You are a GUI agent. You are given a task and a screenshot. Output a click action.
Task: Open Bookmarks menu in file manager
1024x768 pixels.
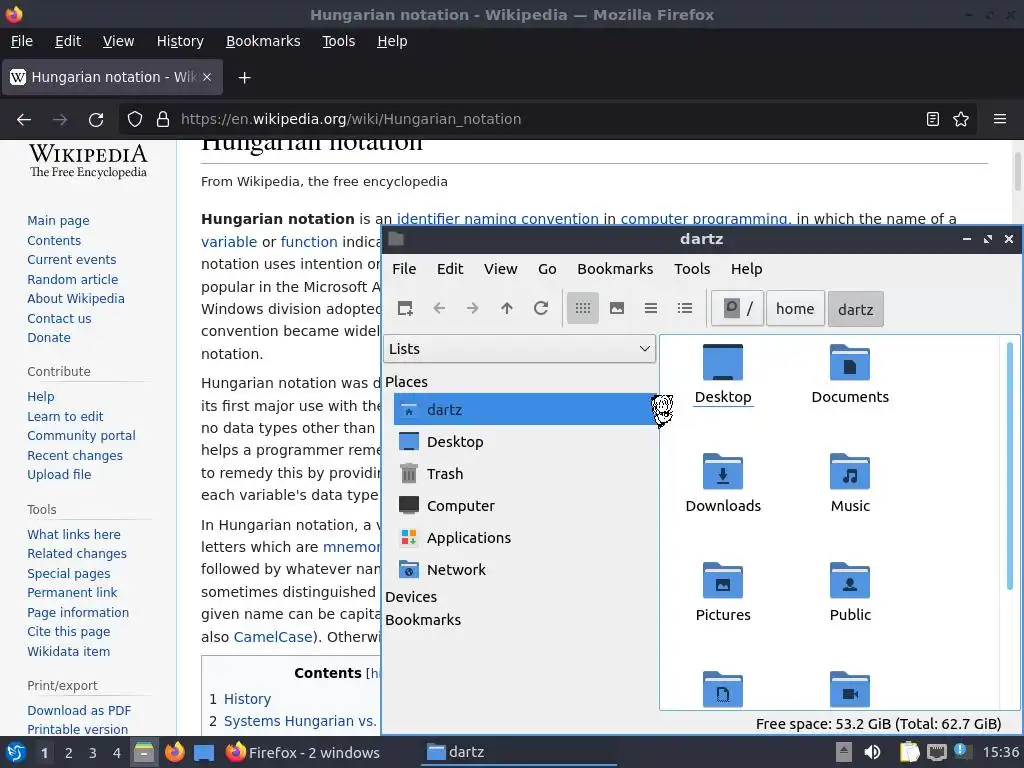click(615, 269)
